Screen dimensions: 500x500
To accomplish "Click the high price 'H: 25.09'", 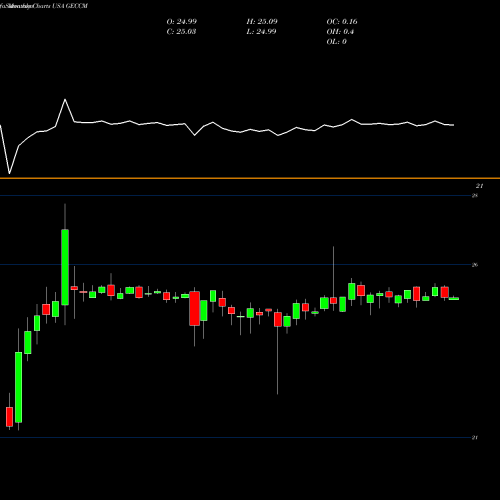I will [262, 22].
